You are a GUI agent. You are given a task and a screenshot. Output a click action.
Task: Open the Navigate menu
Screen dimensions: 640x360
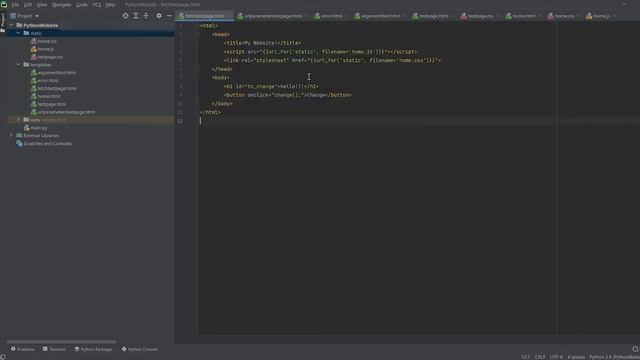(x=62, y=4)
